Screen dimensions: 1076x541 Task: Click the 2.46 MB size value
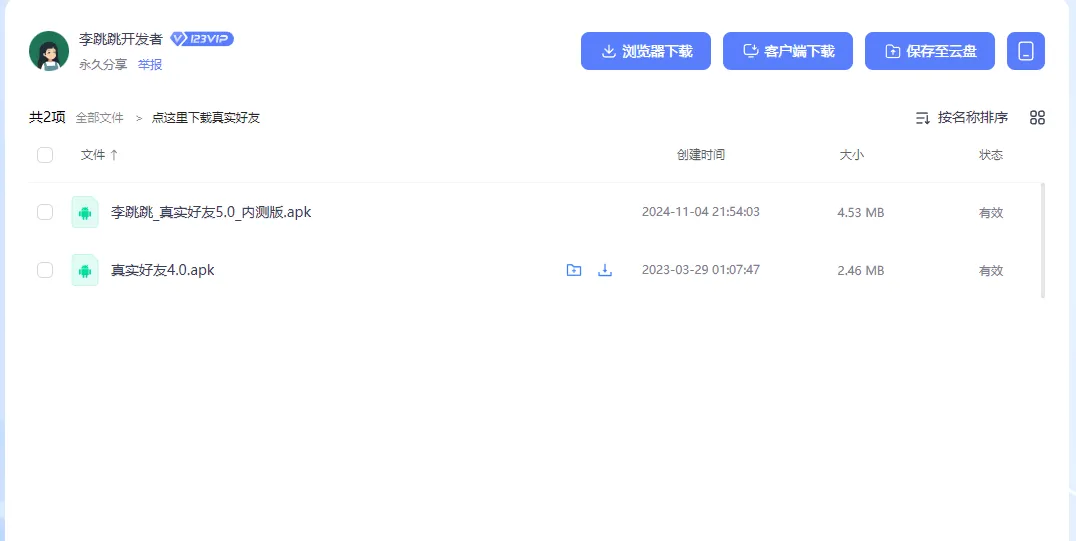861,270
